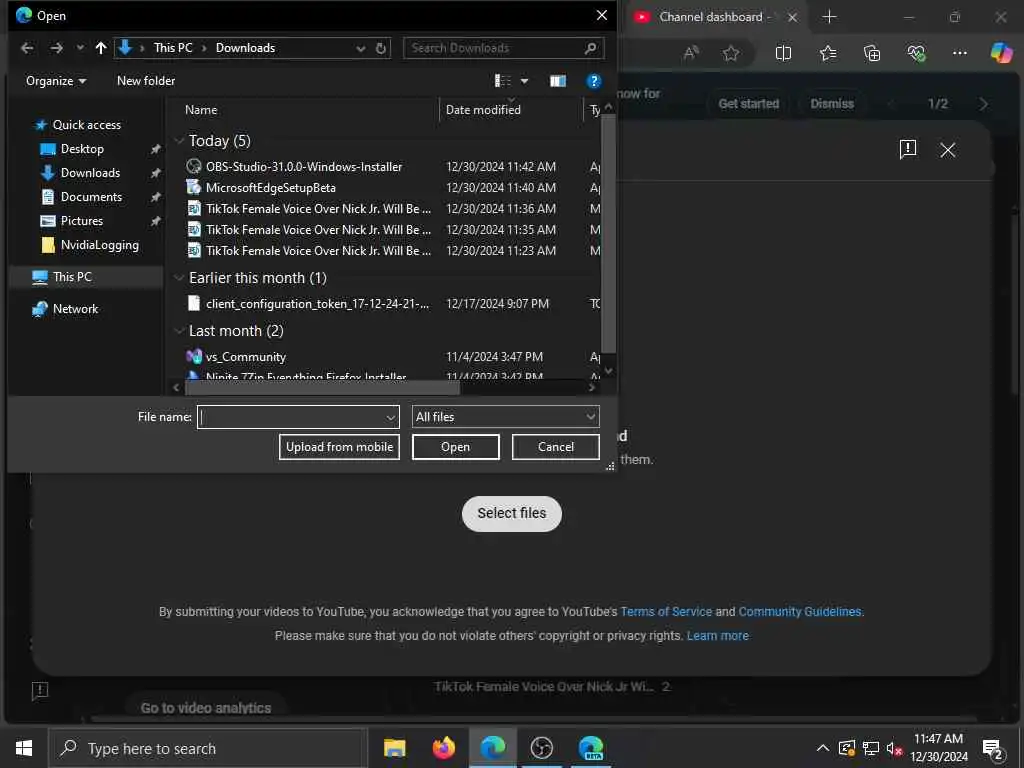The height and width of the screenshot is (768, 1024).
Task: Open the Learn more link
Action: pos(717,635)
